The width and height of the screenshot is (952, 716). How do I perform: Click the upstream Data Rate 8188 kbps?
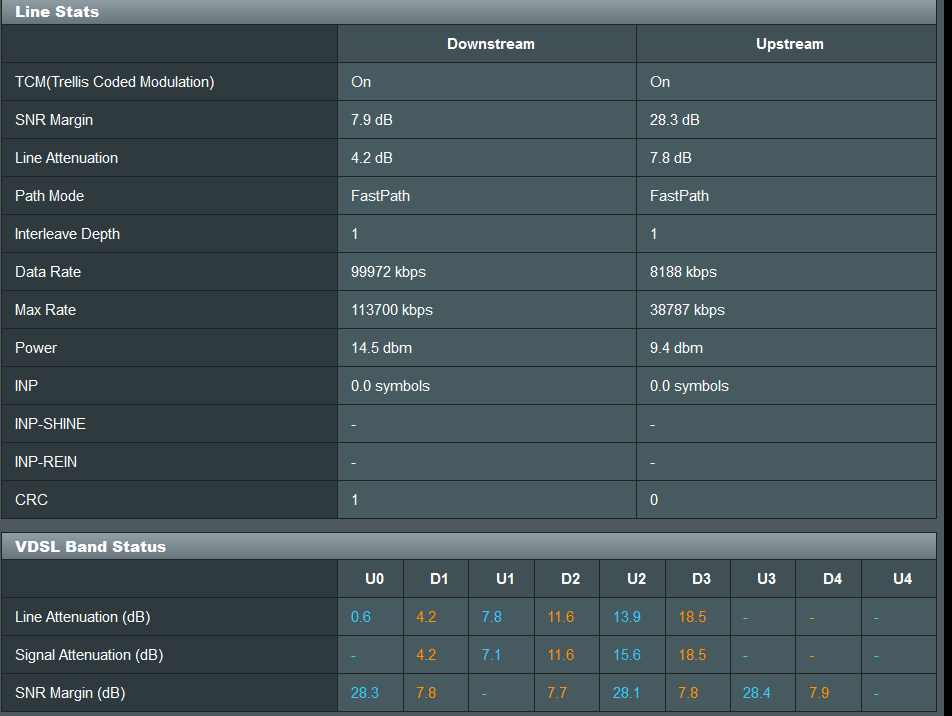pyautogui.click(x=683, y=271)
